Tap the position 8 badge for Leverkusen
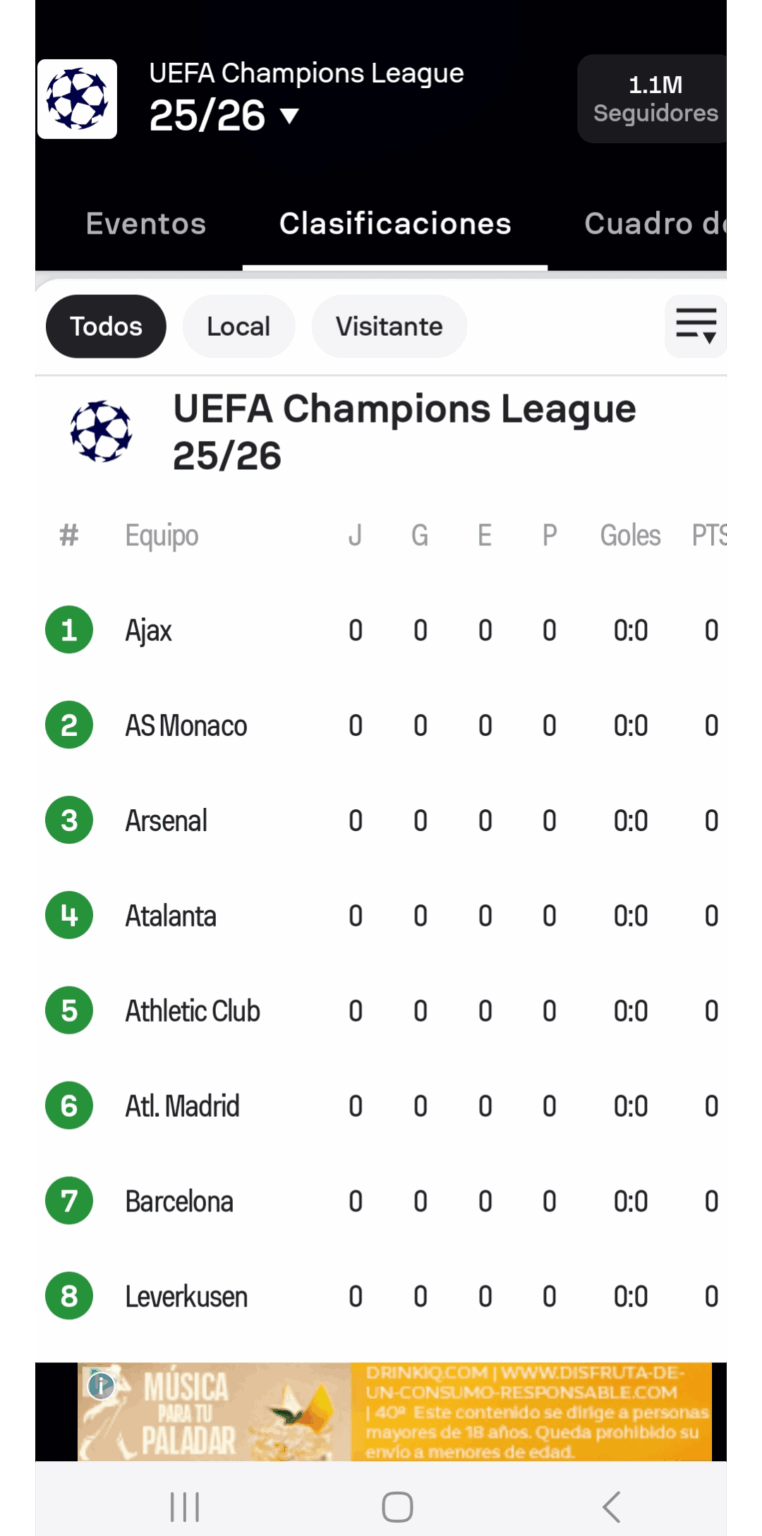762x1536 pixels. 69,1297
